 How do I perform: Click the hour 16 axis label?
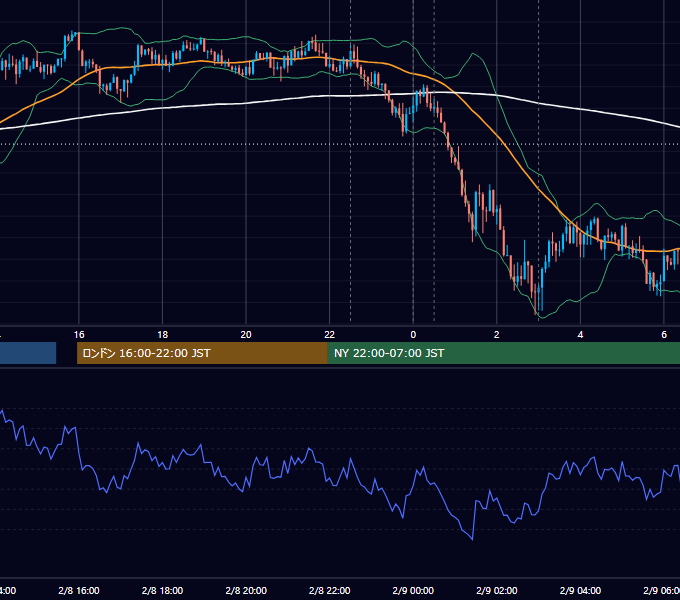point(79,335)
